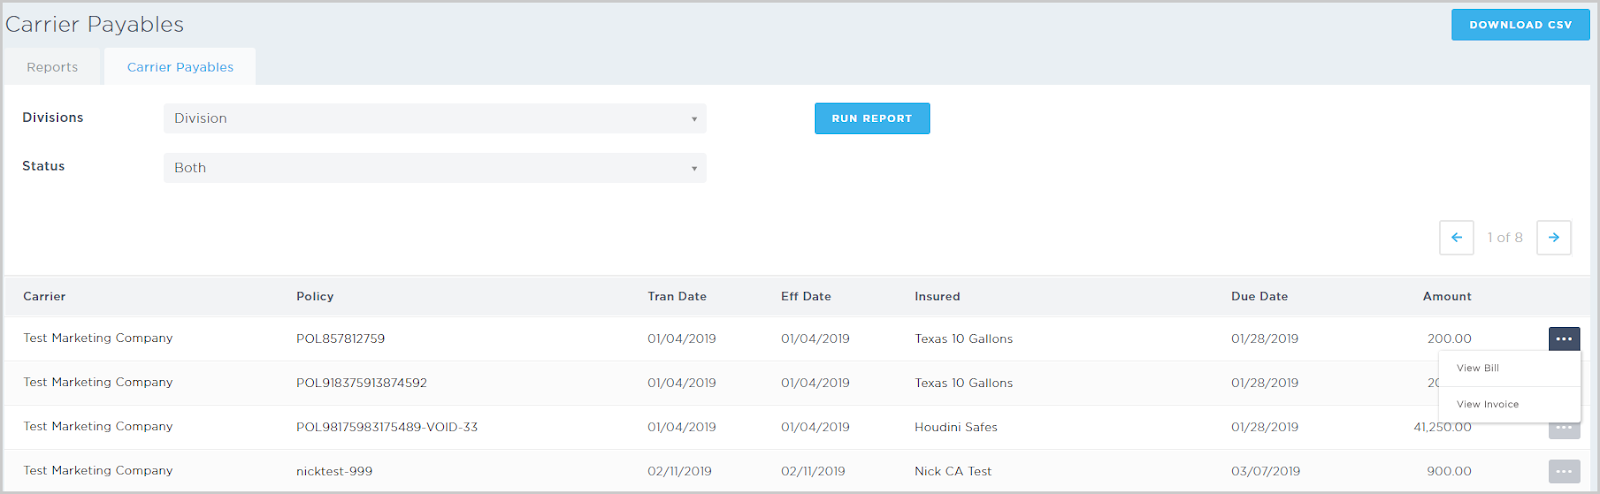Click the Carrier column header
Viewport: 1600px width, 494px height.
coord(45,296)
